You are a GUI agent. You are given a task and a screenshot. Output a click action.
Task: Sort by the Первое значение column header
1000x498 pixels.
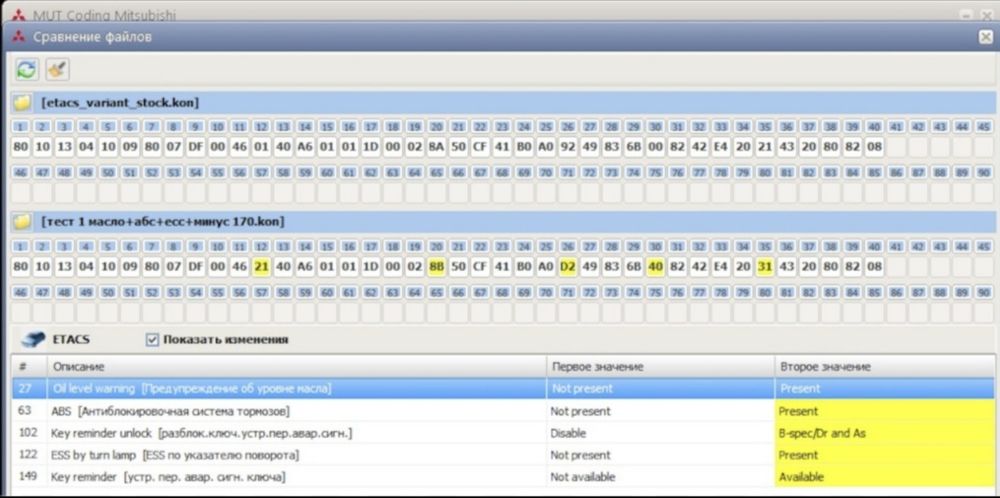point(660,367)
